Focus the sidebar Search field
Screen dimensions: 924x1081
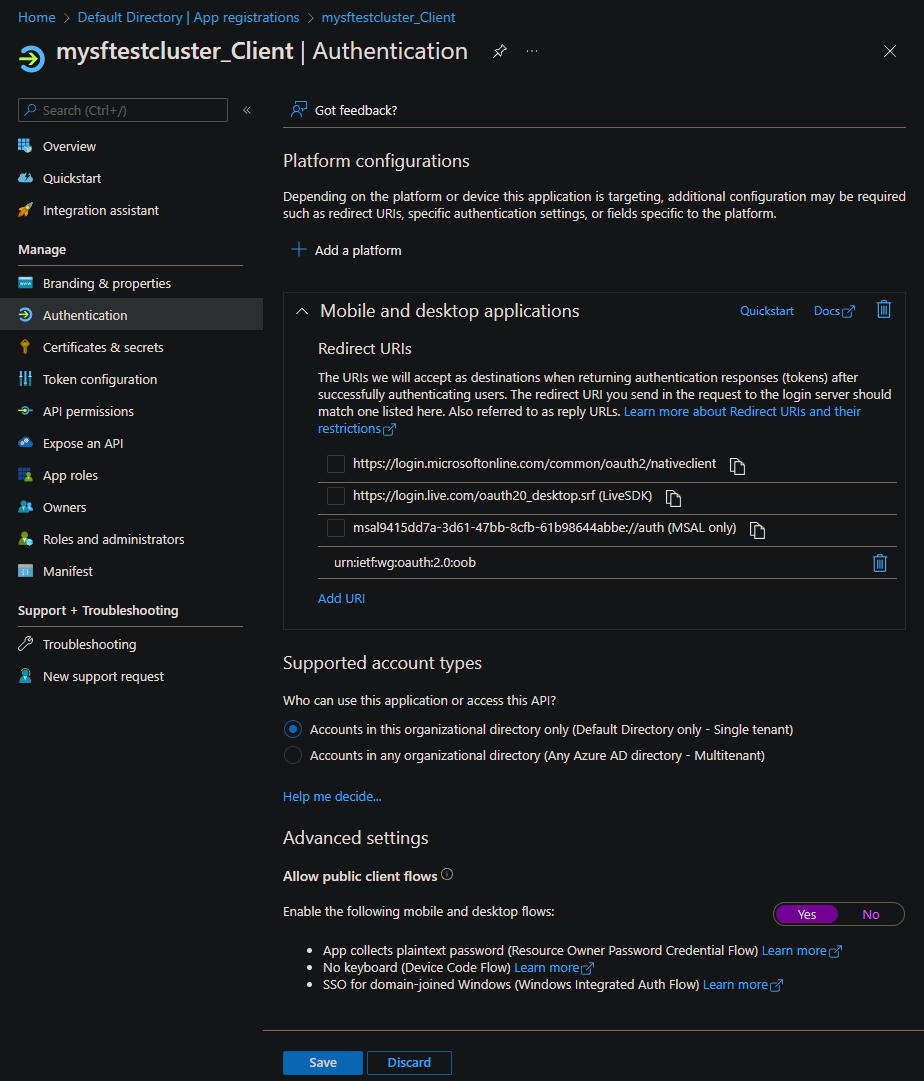click(123, 110)
